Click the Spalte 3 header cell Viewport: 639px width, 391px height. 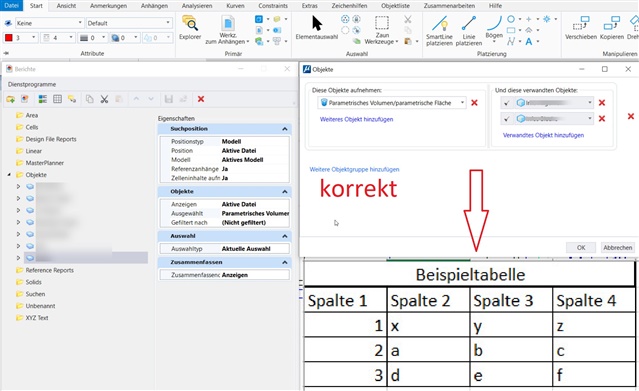pyautogui.click(x=511, y=300)
